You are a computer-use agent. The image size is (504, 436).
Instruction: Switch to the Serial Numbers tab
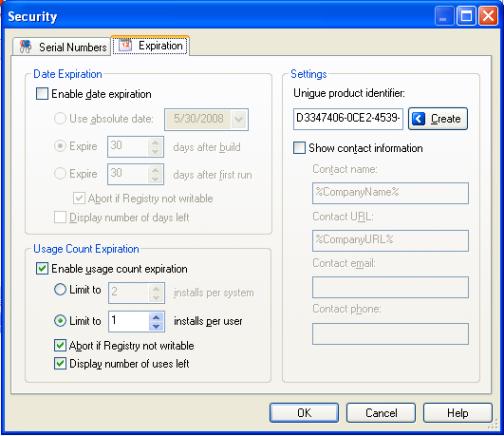tap(62, 47)
